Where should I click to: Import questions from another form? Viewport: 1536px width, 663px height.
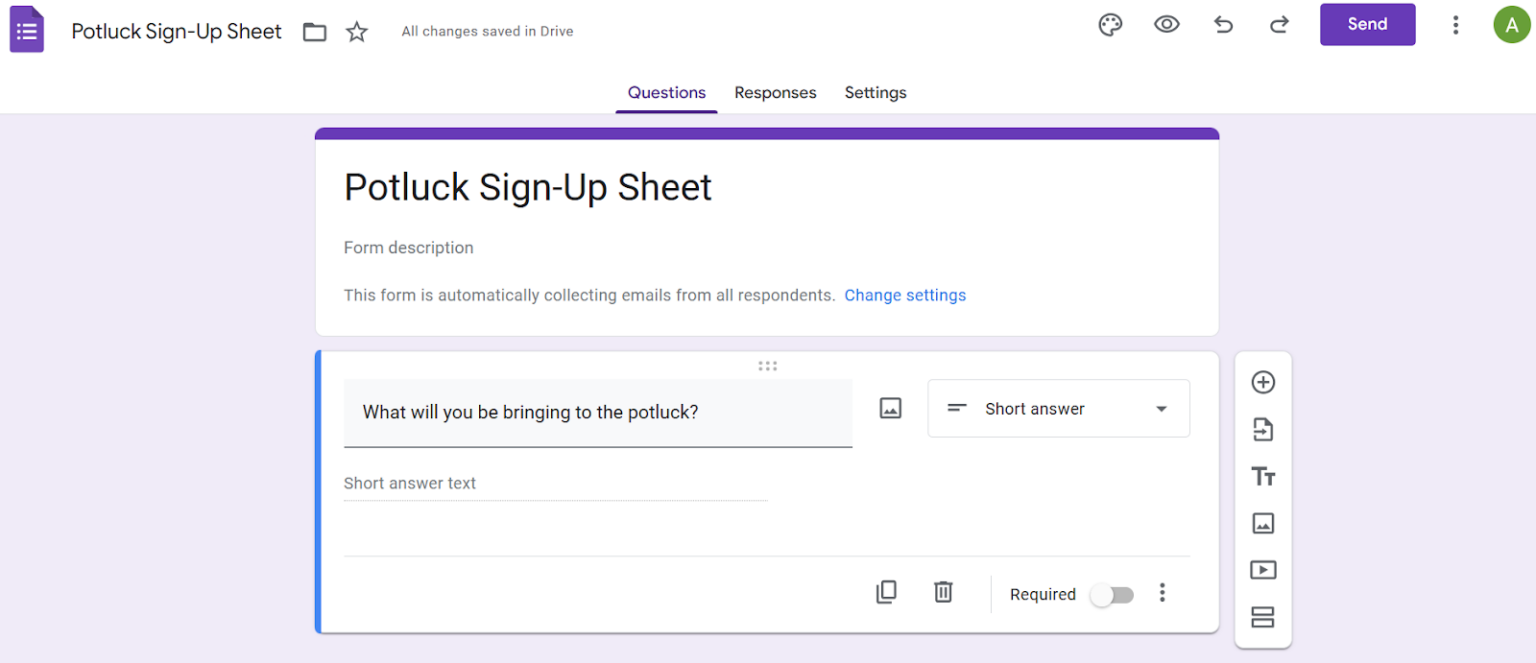point(1263,430)
